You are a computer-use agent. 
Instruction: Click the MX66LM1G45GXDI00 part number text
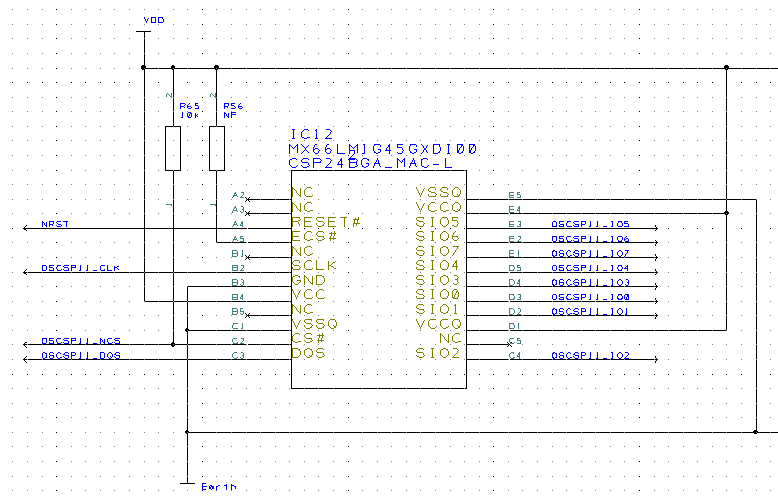[x=383, y=149]
